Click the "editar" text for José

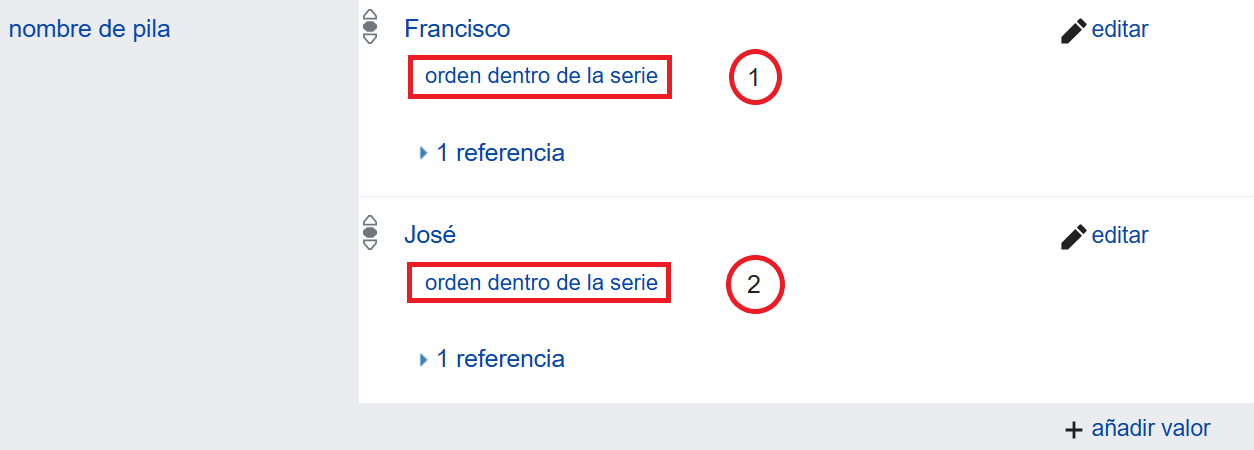pyautogui.click(x=1120, y=235)
